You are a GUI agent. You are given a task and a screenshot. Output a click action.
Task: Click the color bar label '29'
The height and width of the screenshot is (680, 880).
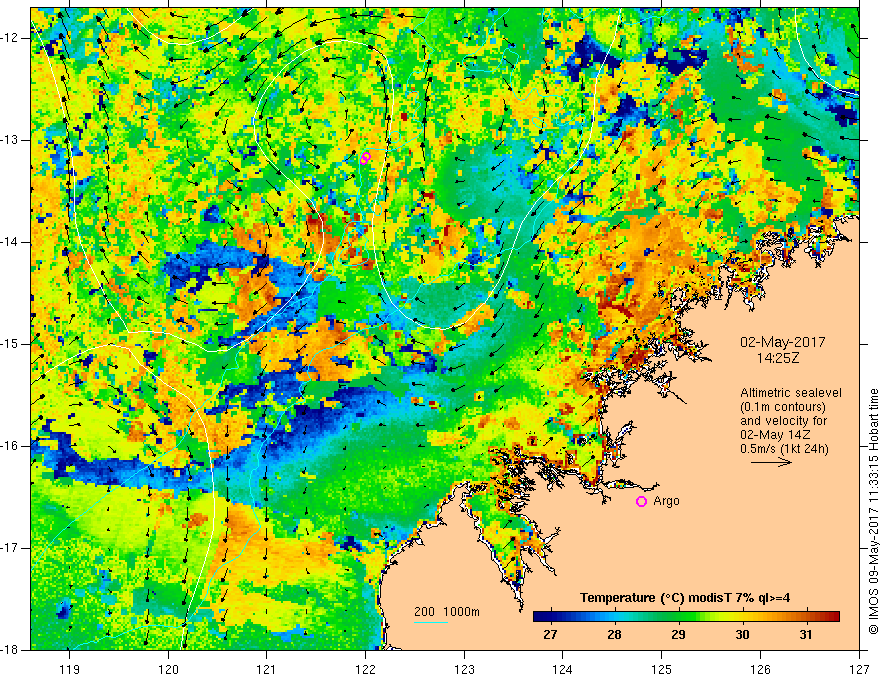point(678,635)
